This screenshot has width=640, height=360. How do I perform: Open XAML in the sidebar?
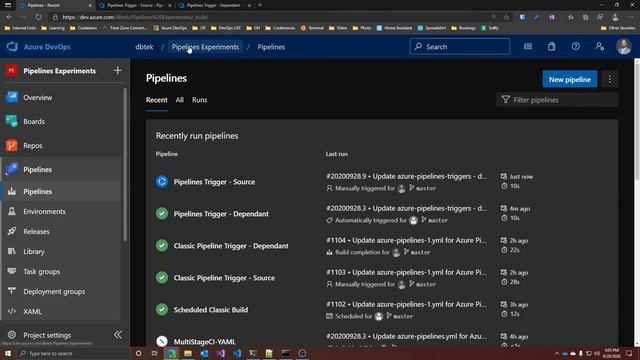tap(32, 311)
